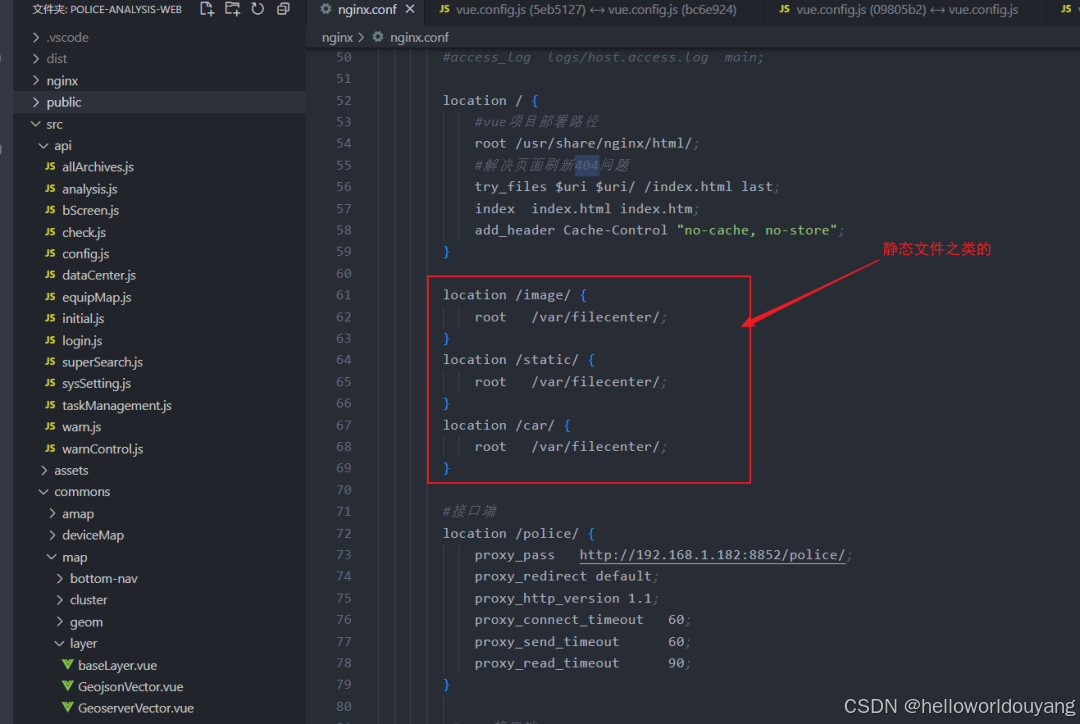Open vue.config.js (5eb5127) diff tab
Viewport: 1080px width, 724px height.
[x=596, y=10]
